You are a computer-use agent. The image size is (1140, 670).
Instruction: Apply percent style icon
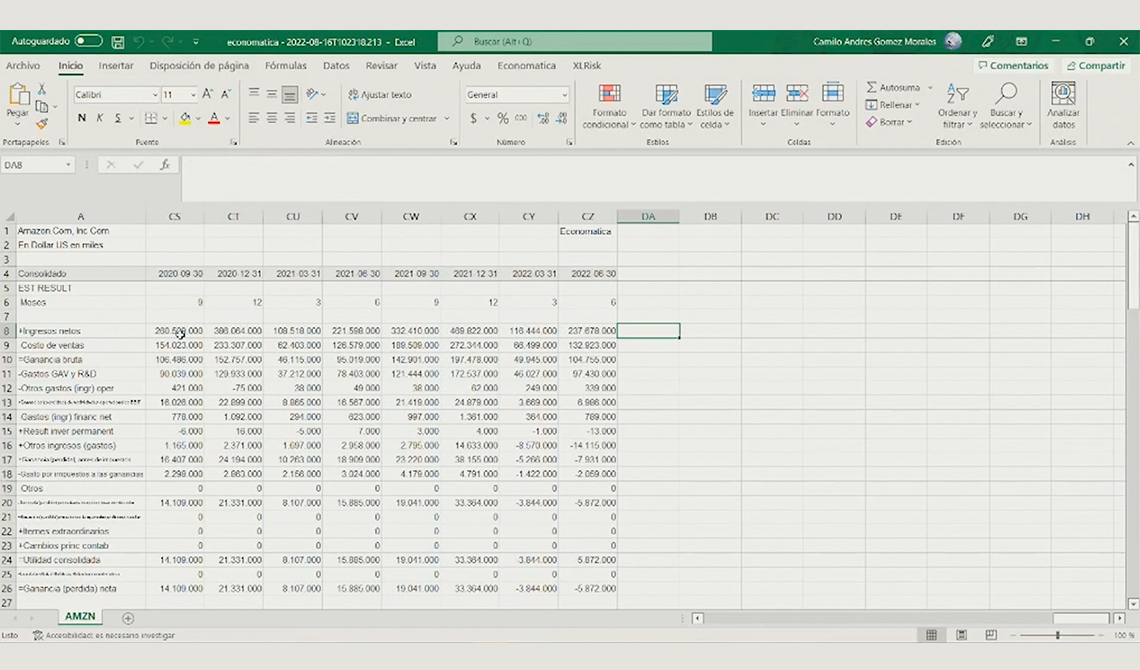tap(502, 118)
